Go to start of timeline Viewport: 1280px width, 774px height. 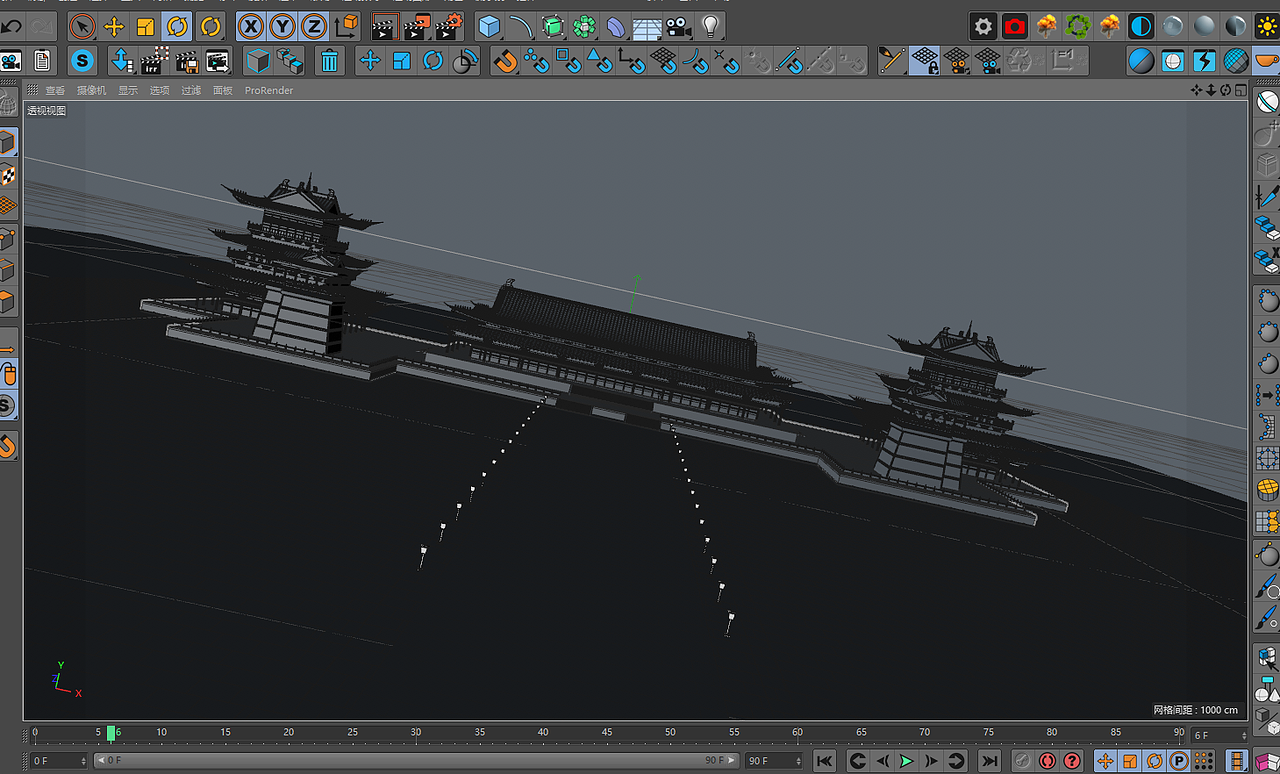tap(824, 761)
